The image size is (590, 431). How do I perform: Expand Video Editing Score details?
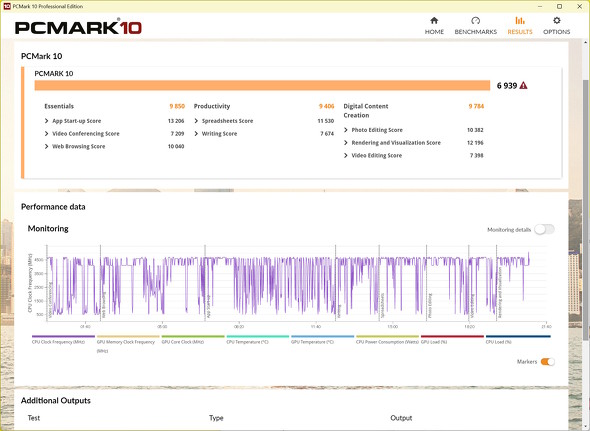coord(346,155)
